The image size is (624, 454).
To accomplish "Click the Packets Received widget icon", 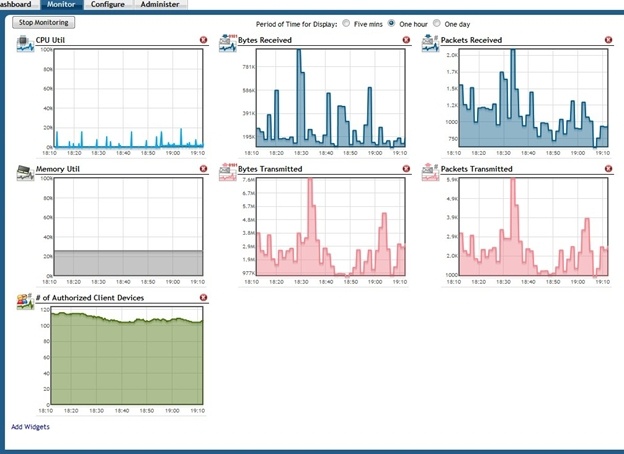I will (x=430, y=43).
